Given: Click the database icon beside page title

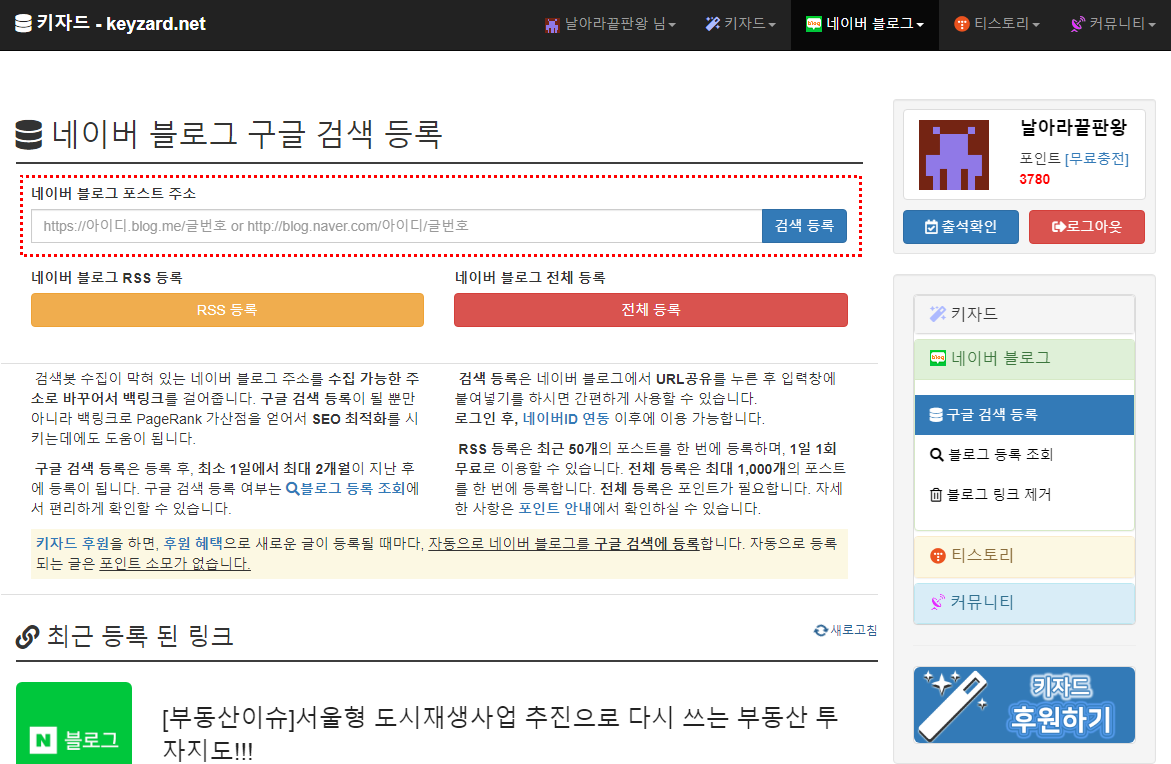Looking at the screenshot, I should point(29,135).
